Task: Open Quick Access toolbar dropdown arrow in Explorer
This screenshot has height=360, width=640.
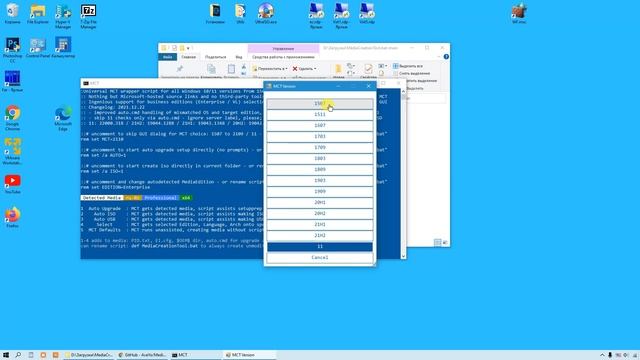Action: [x=188, y=48]
